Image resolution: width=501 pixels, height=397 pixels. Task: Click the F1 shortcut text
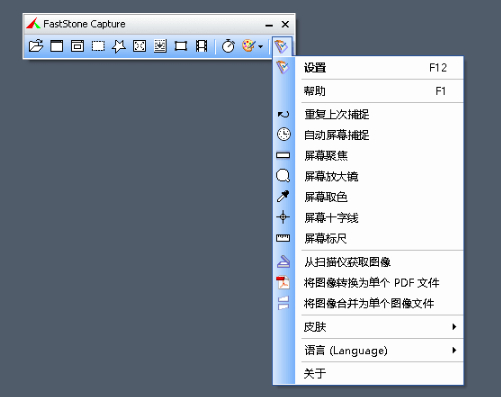[441, 91]
